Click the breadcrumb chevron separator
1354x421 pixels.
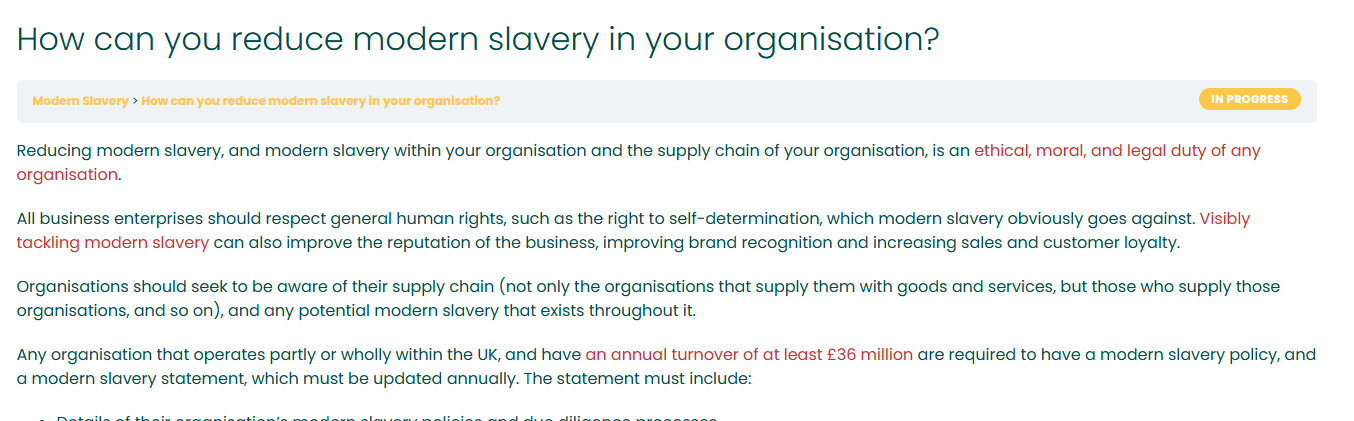point(135,101)
